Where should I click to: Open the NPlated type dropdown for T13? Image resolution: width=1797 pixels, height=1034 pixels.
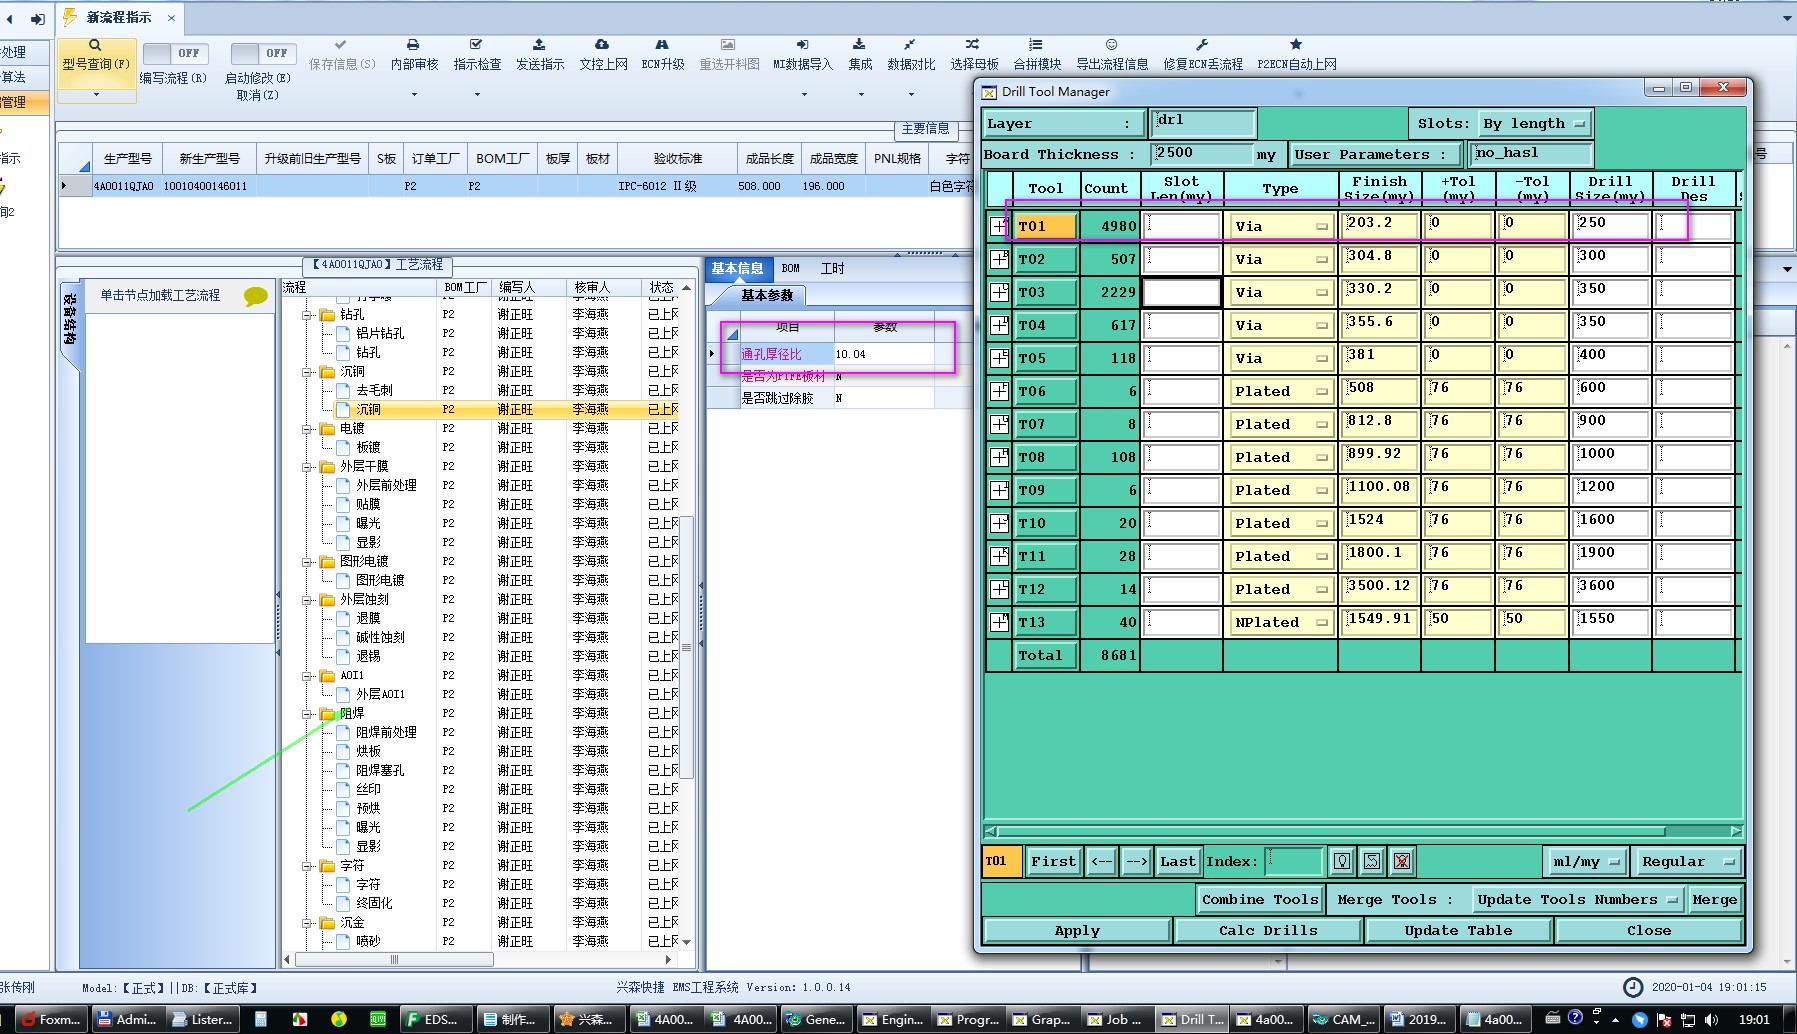pos(1280,623)
